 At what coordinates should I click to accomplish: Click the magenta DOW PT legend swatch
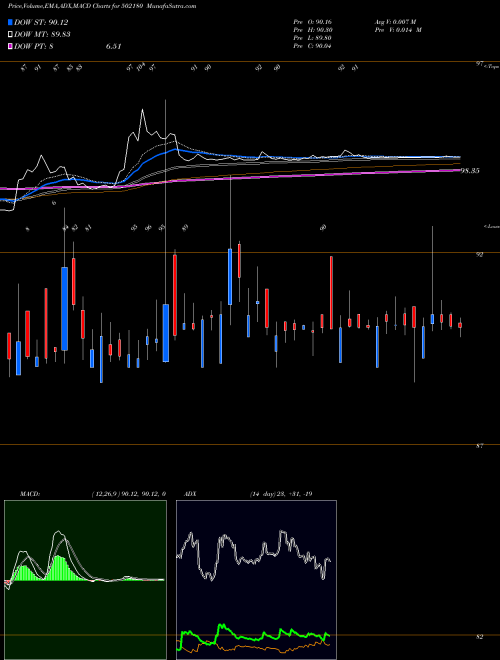11,46
